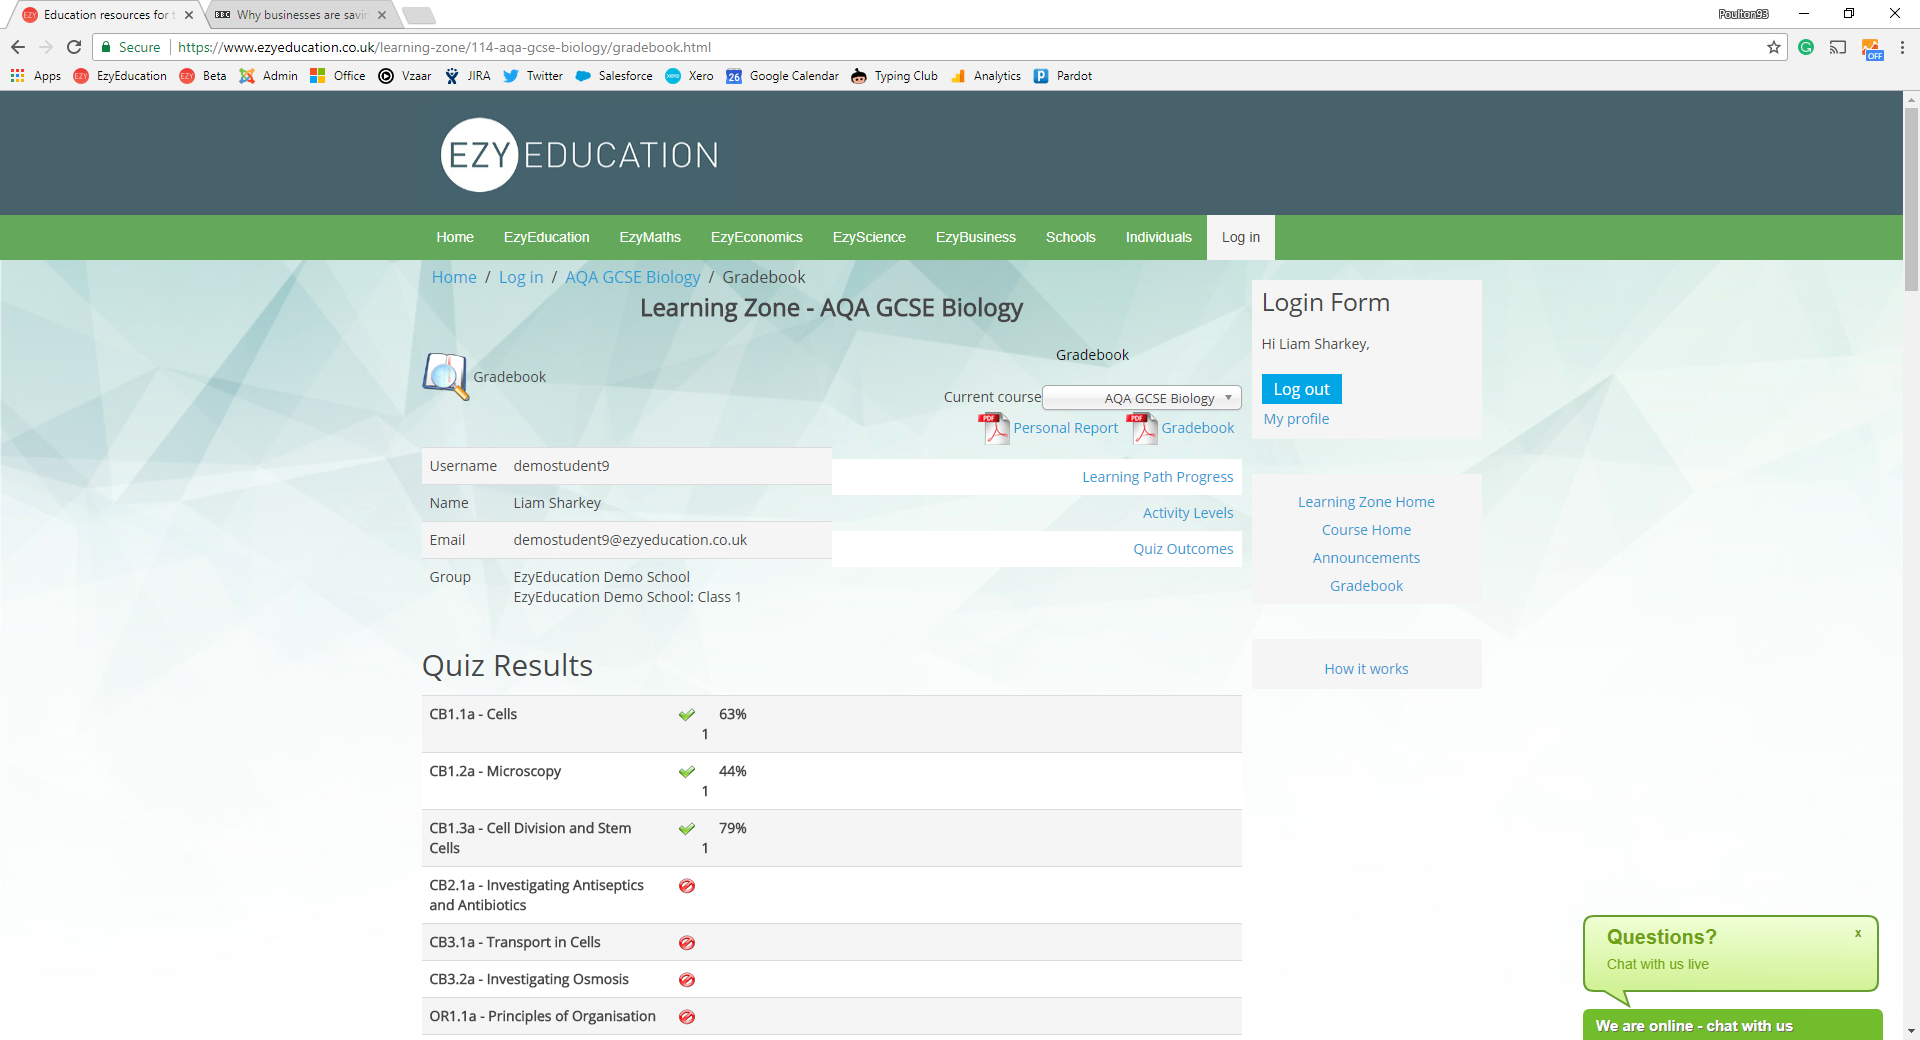Open the Vzaar bookmark
The image size is (1920, 1040).
405,76
